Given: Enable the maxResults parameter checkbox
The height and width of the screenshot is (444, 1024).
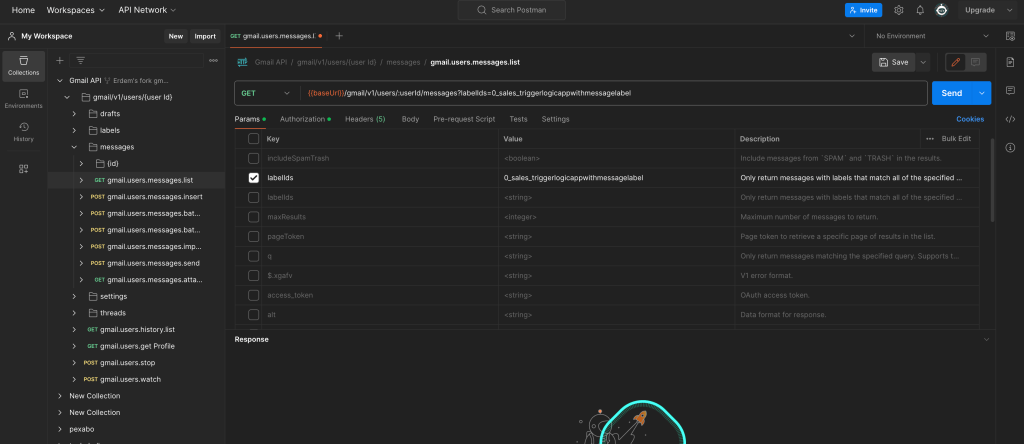Looking at the screenshot, I should tap(253, 217).
